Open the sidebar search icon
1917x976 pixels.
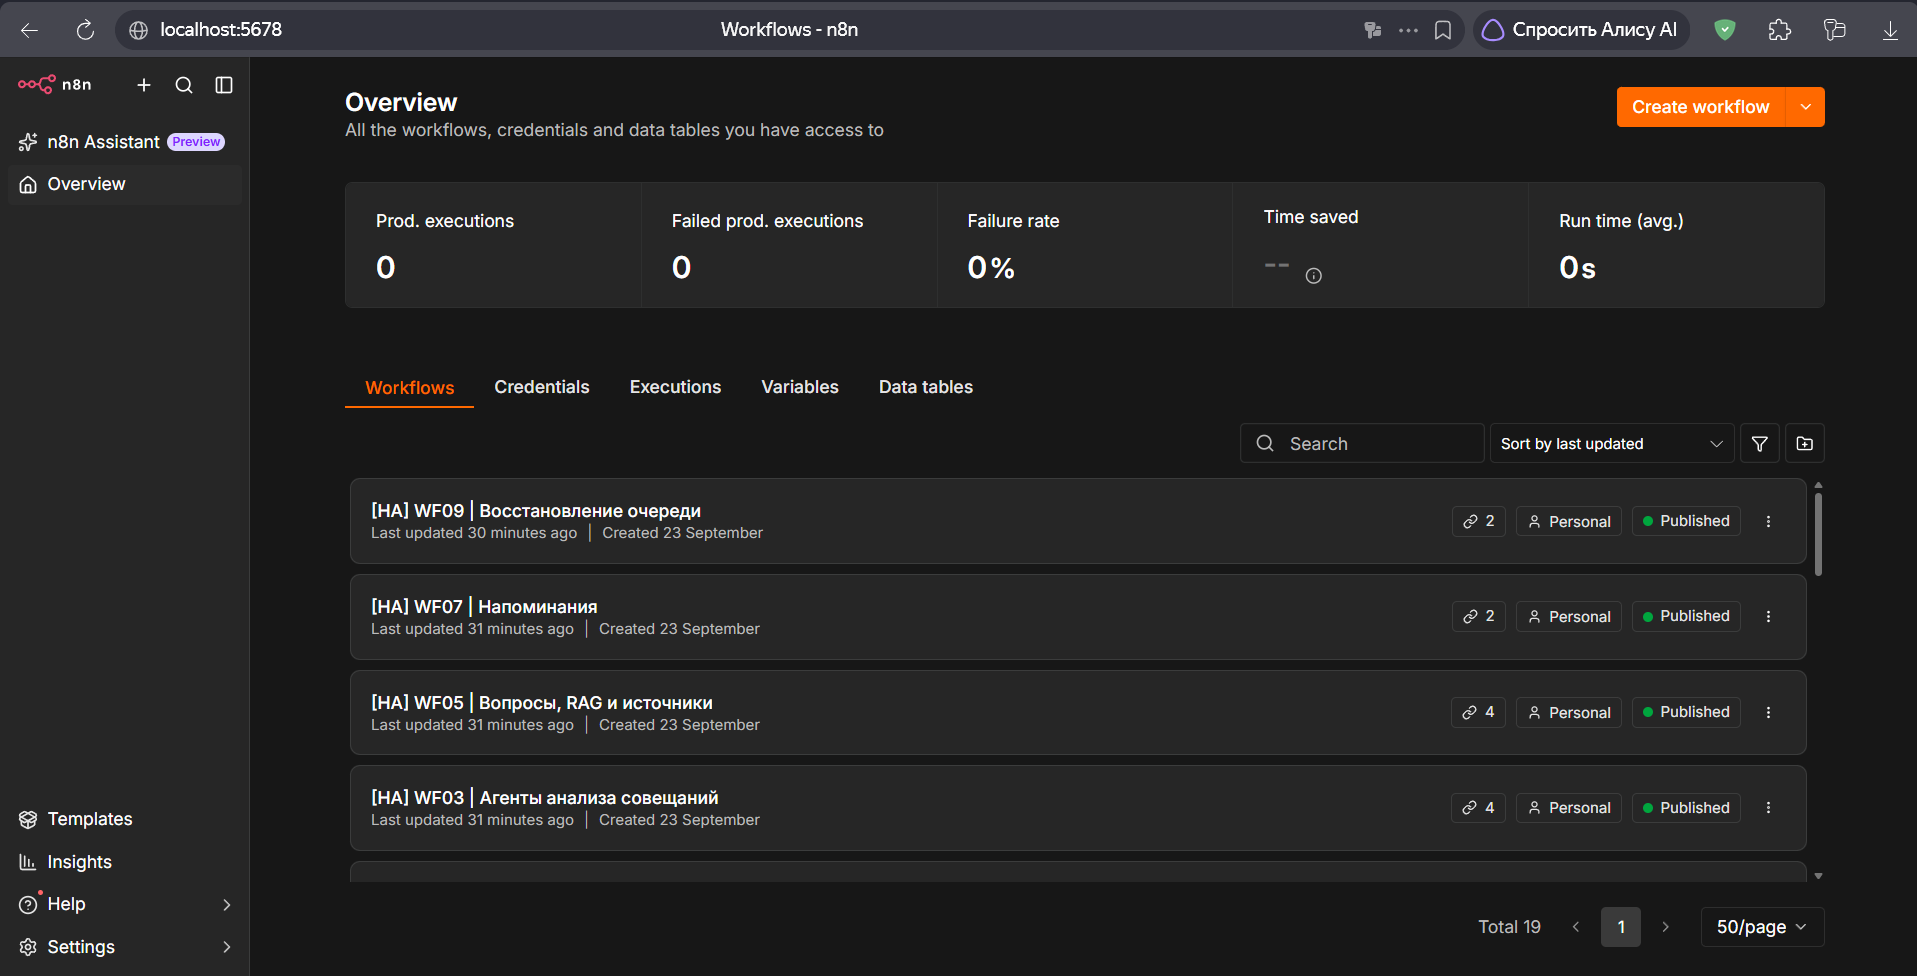click(184, 85)
